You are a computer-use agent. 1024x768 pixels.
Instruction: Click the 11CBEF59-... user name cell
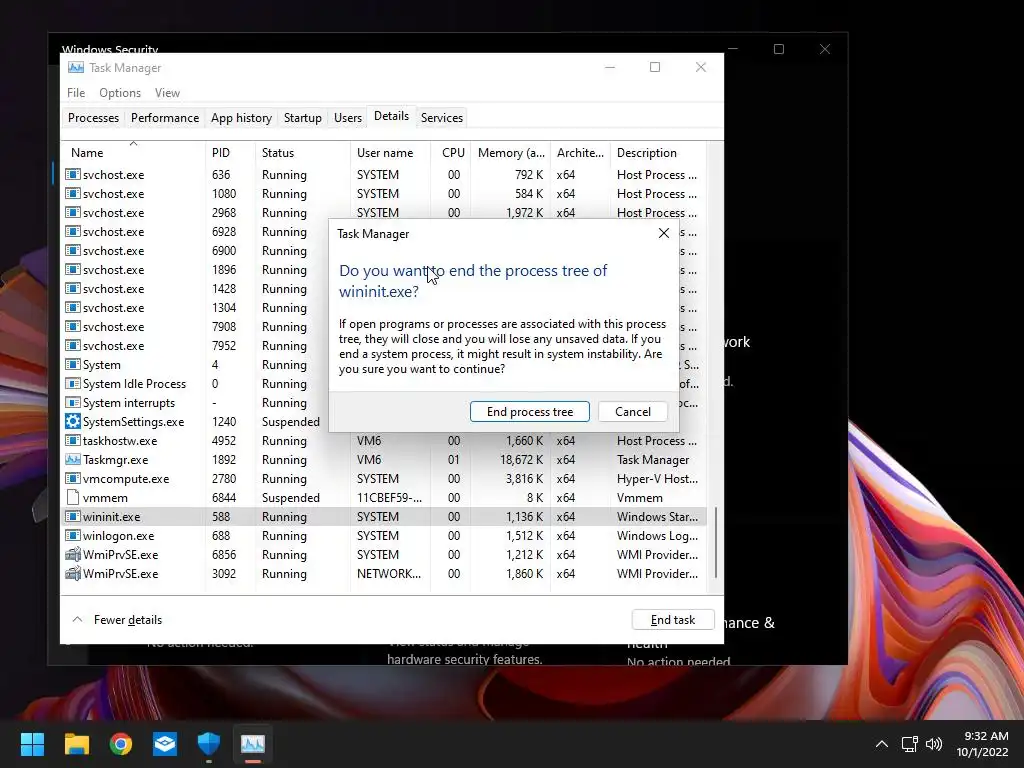pyautogui.click(x=389, y=497)
